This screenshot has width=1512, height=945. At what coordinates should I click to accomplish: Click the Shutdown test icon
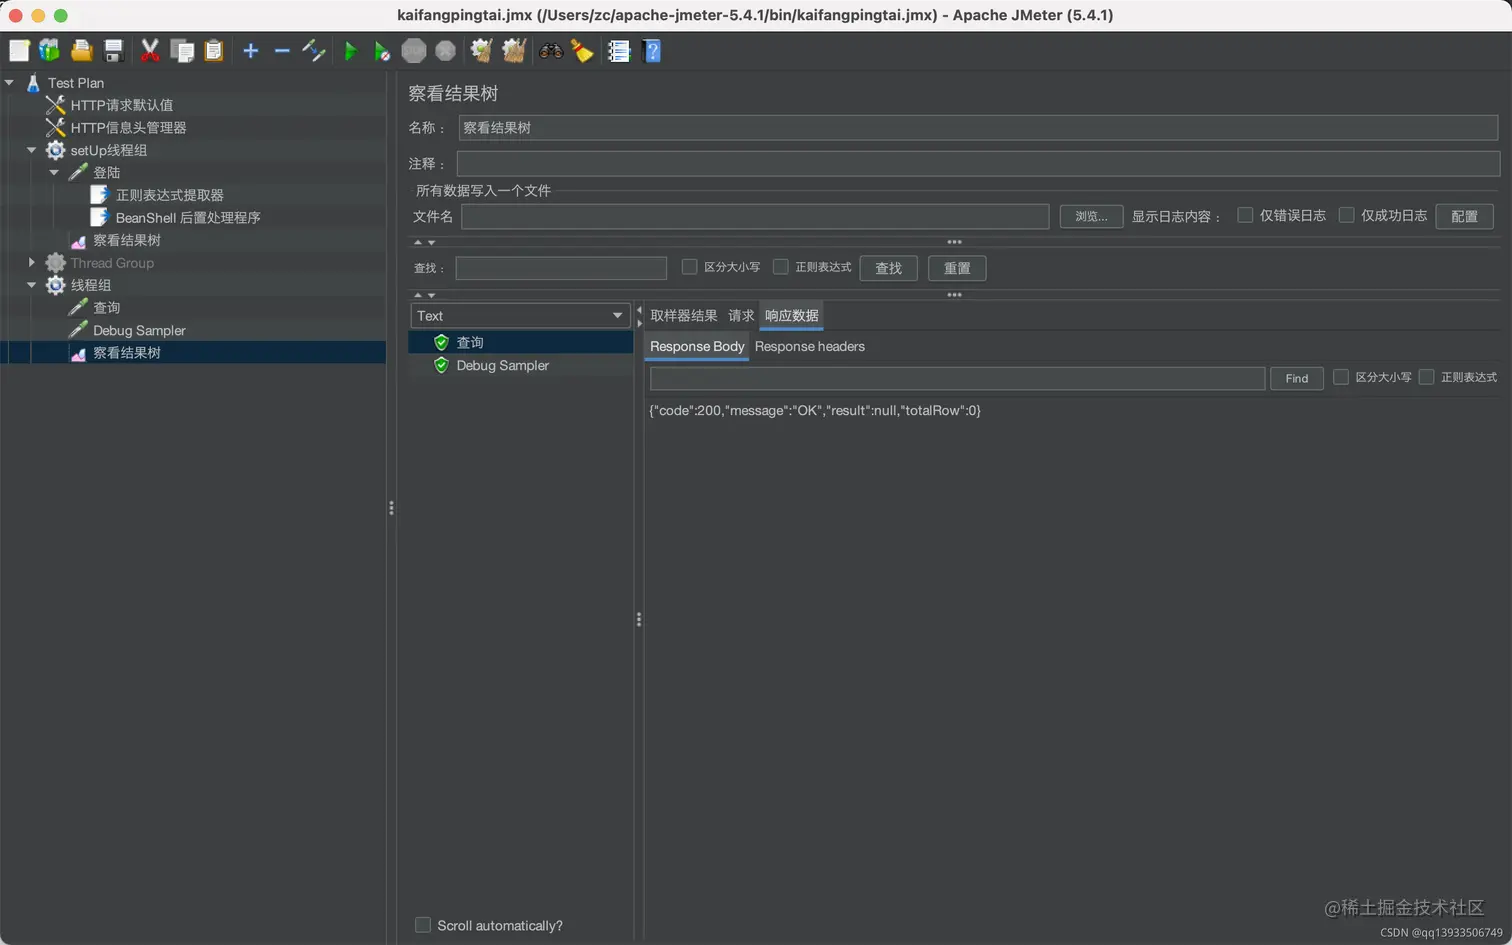(x=446, y=51)
